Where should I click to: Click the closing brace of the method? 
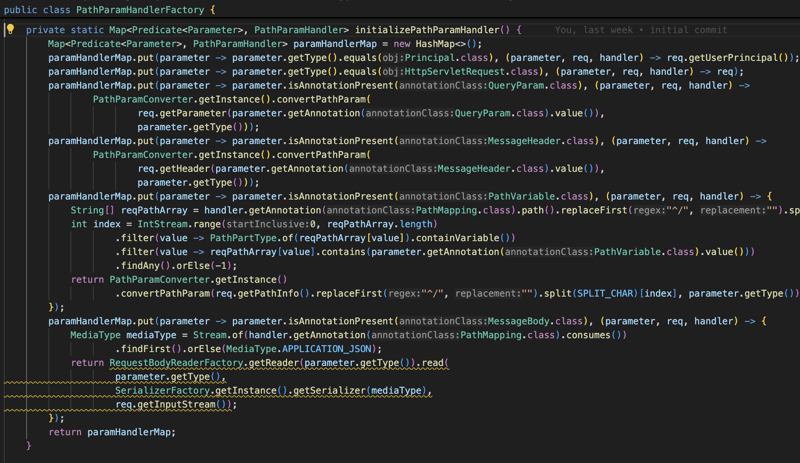point(29,446)
